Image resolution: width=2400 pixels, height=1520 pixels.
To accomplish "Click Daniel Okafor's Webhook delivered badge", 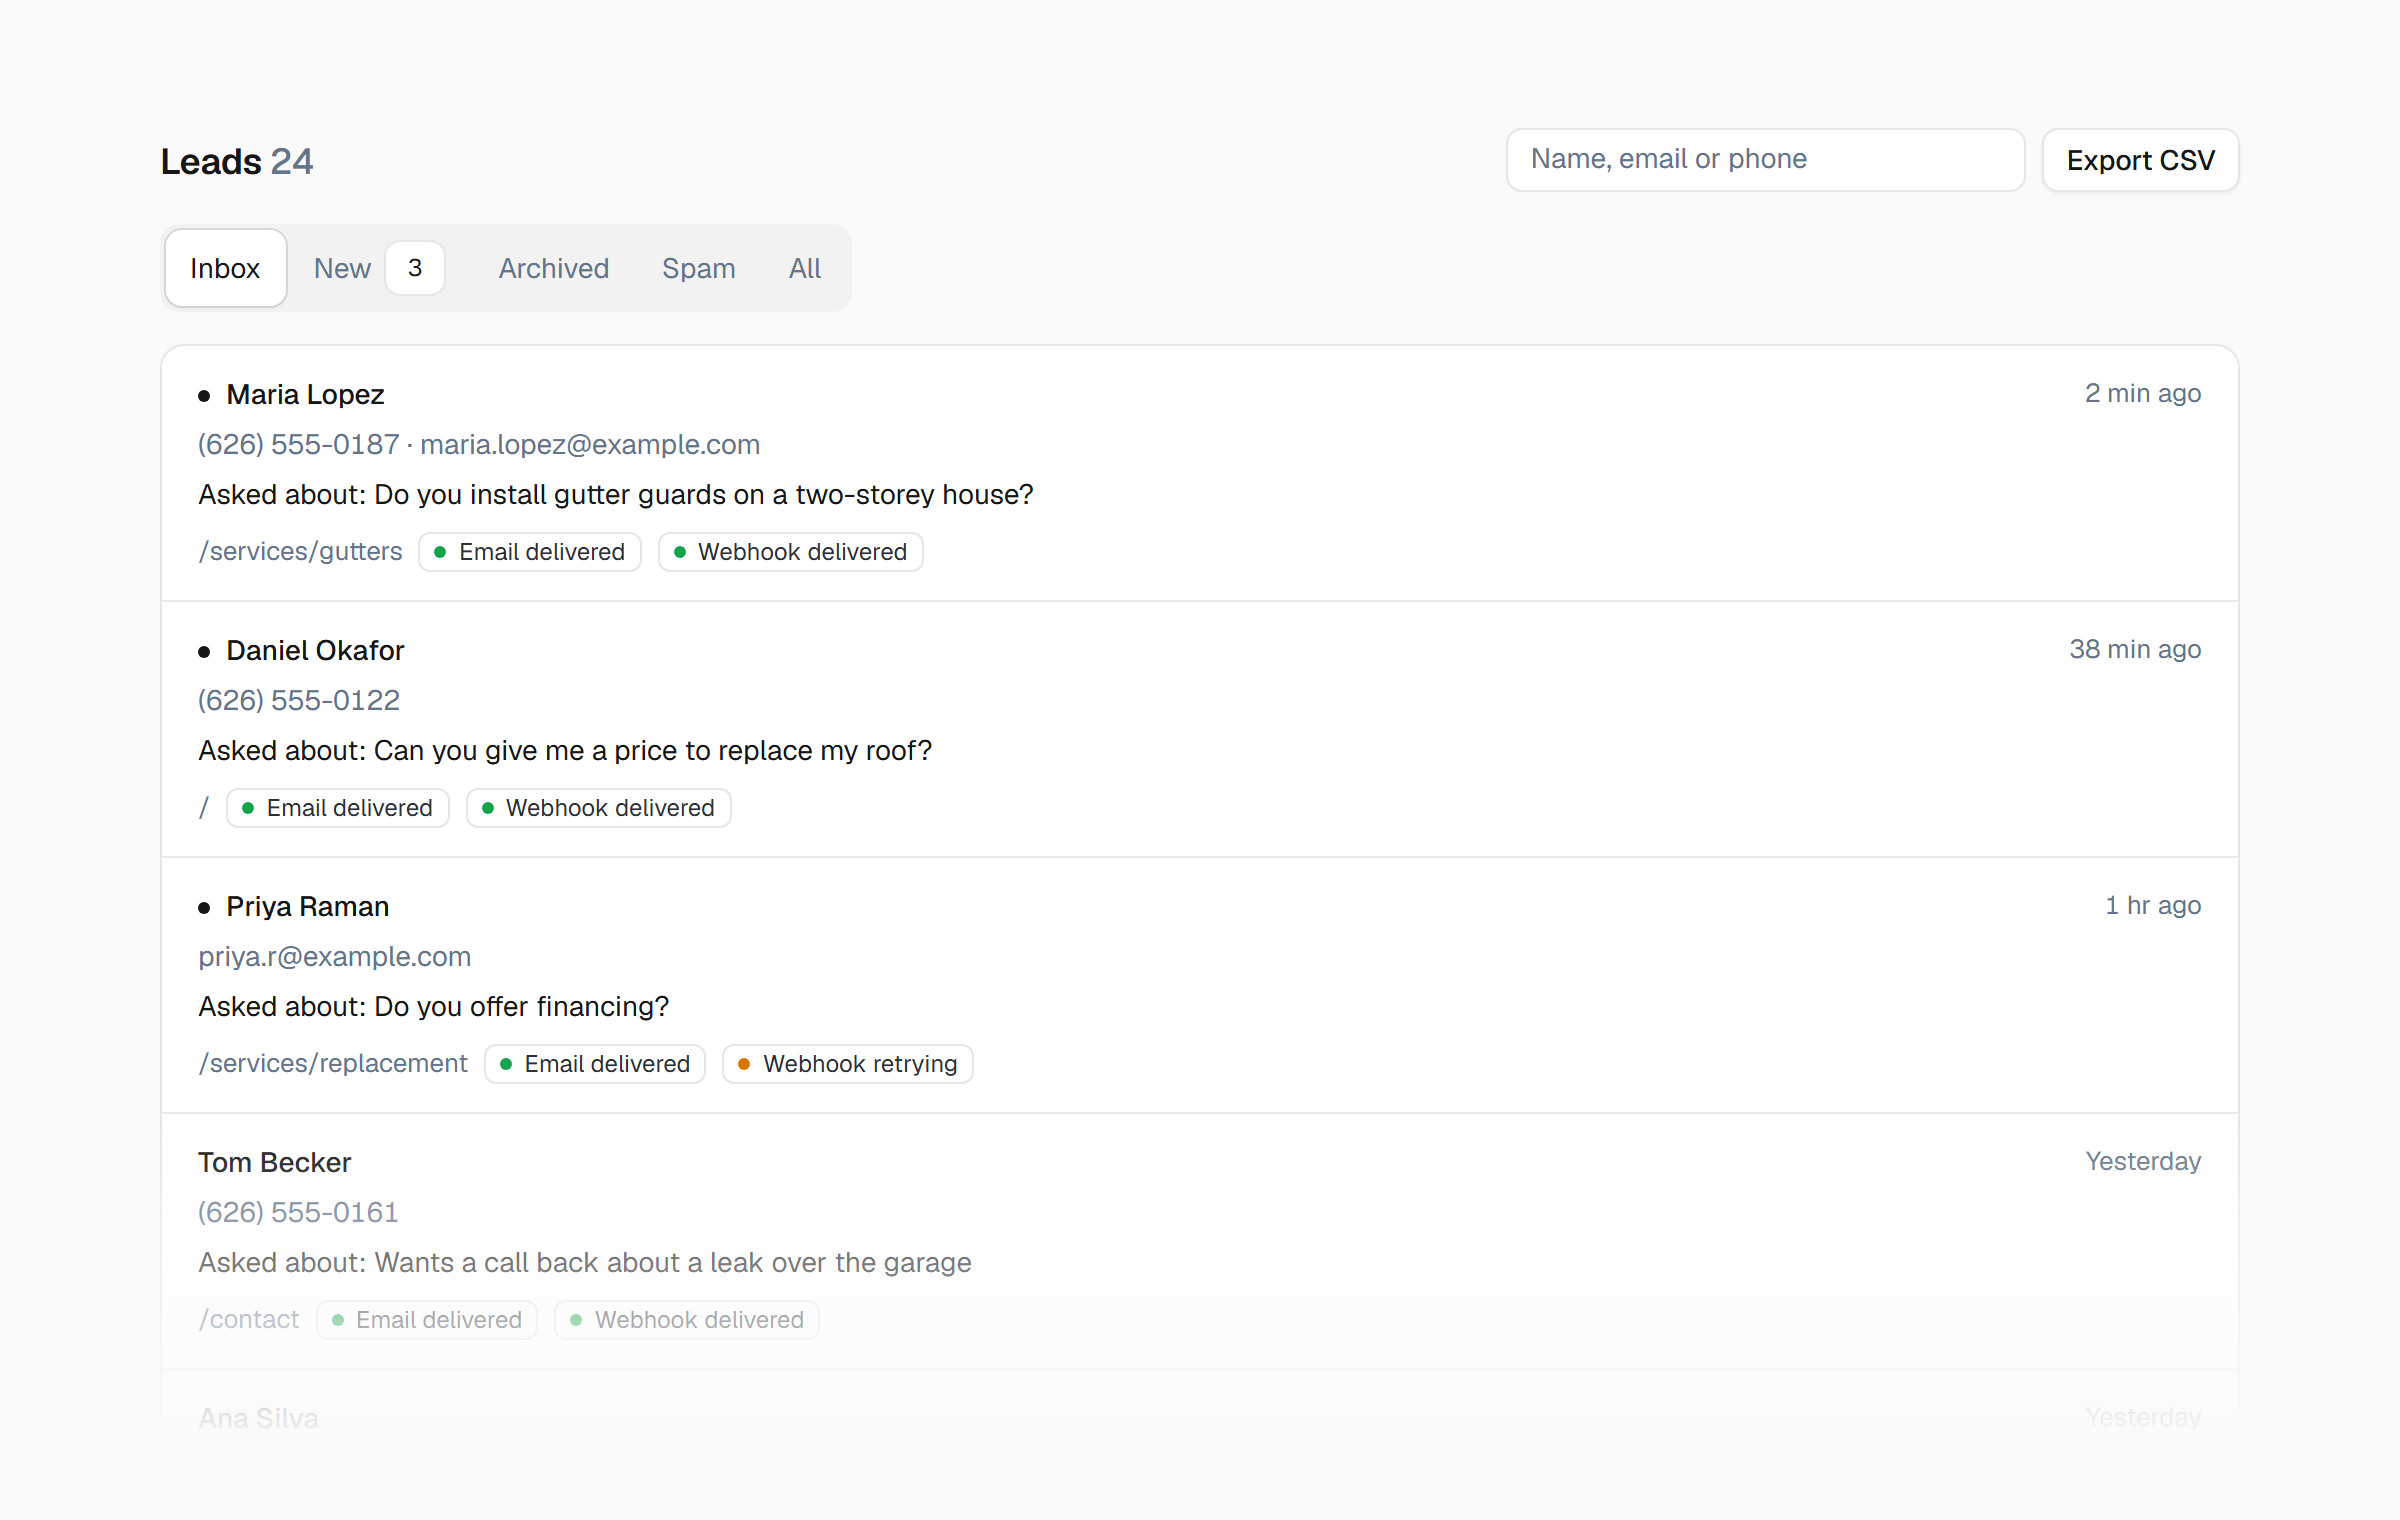I will click(x=598, y=808).
